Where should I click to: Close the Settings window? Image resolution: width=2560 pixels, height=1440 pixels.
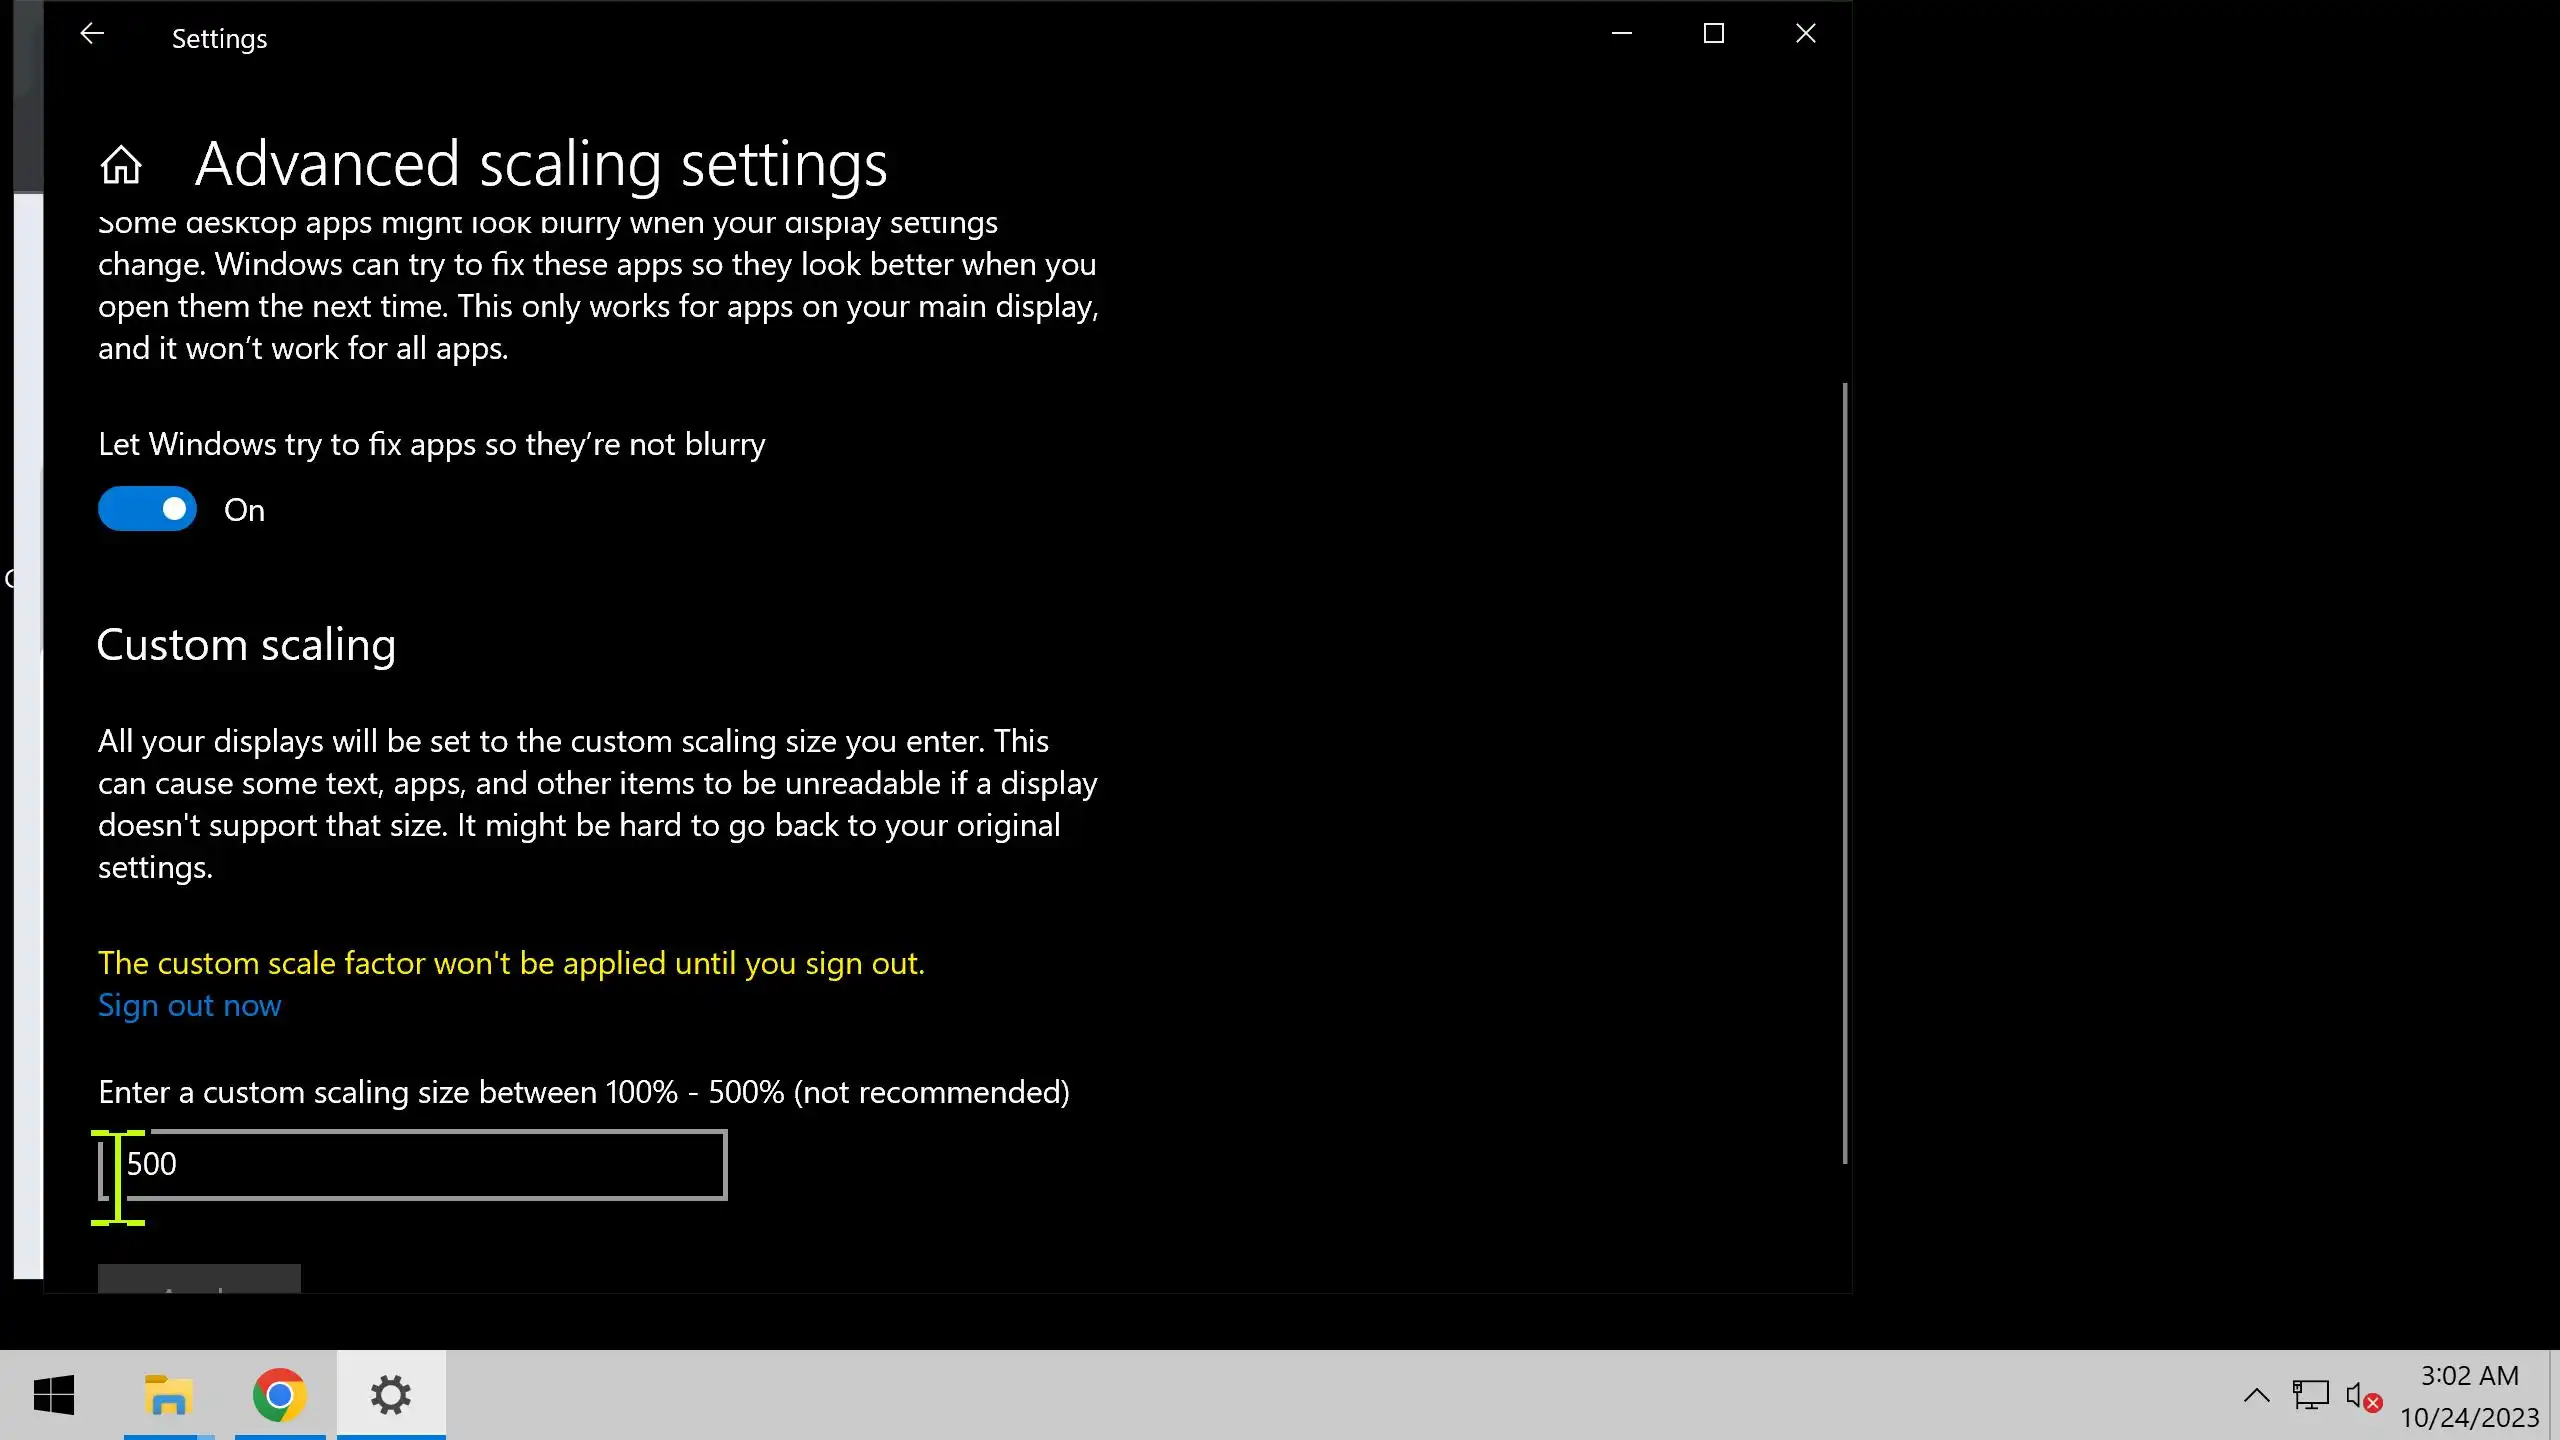point(1806,34)
